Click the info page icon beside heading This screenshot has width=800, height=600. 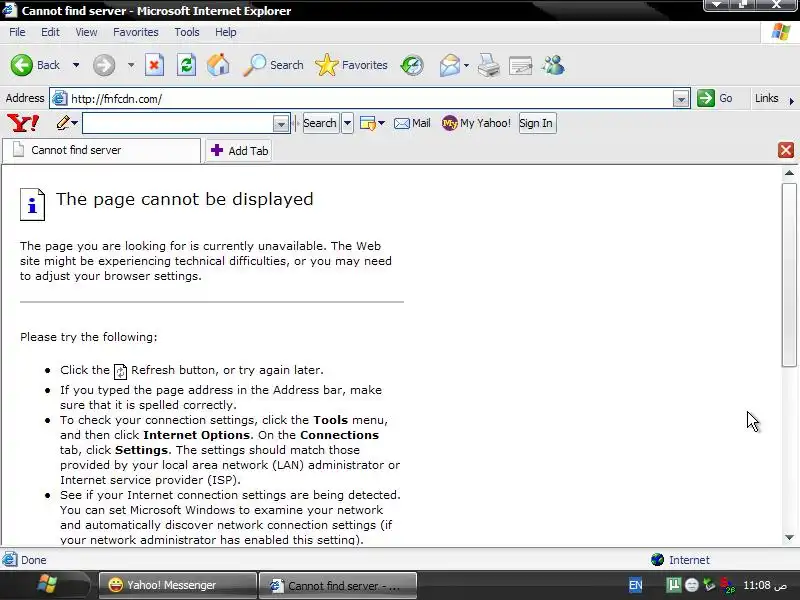point(32,204)
